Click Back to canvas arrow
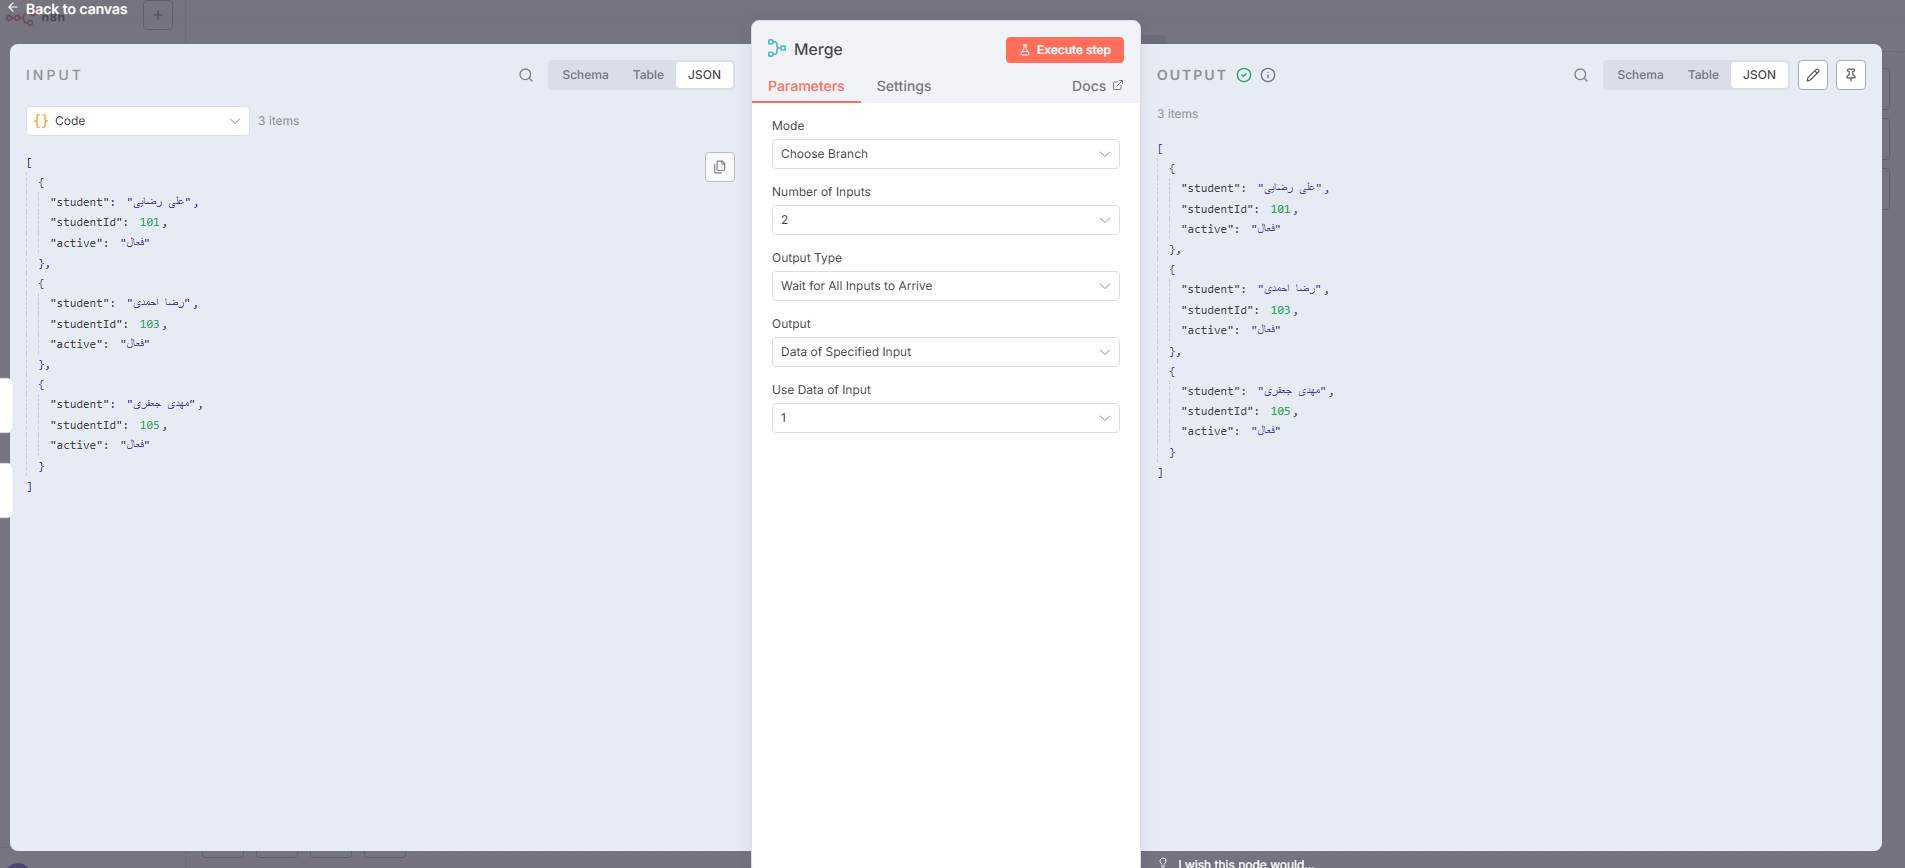The image size is (1905, 868). click(x=13, y=9)
